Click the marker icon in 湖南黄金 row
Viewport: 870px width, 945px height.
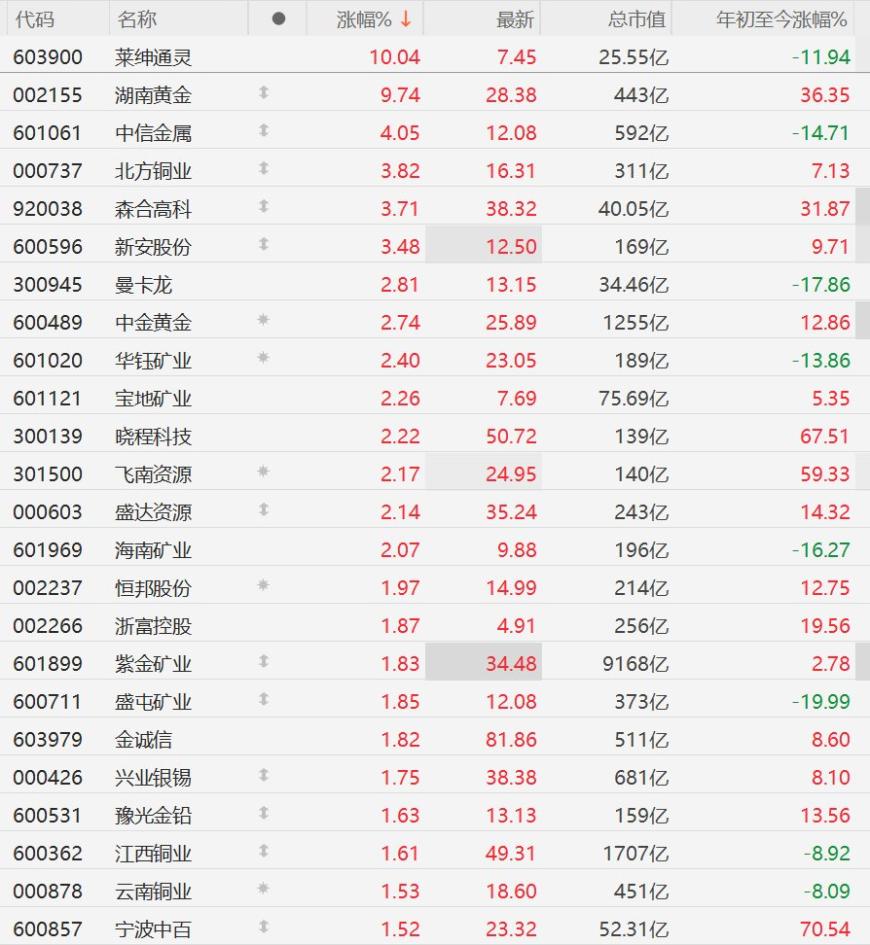click(x=263, y=93)
